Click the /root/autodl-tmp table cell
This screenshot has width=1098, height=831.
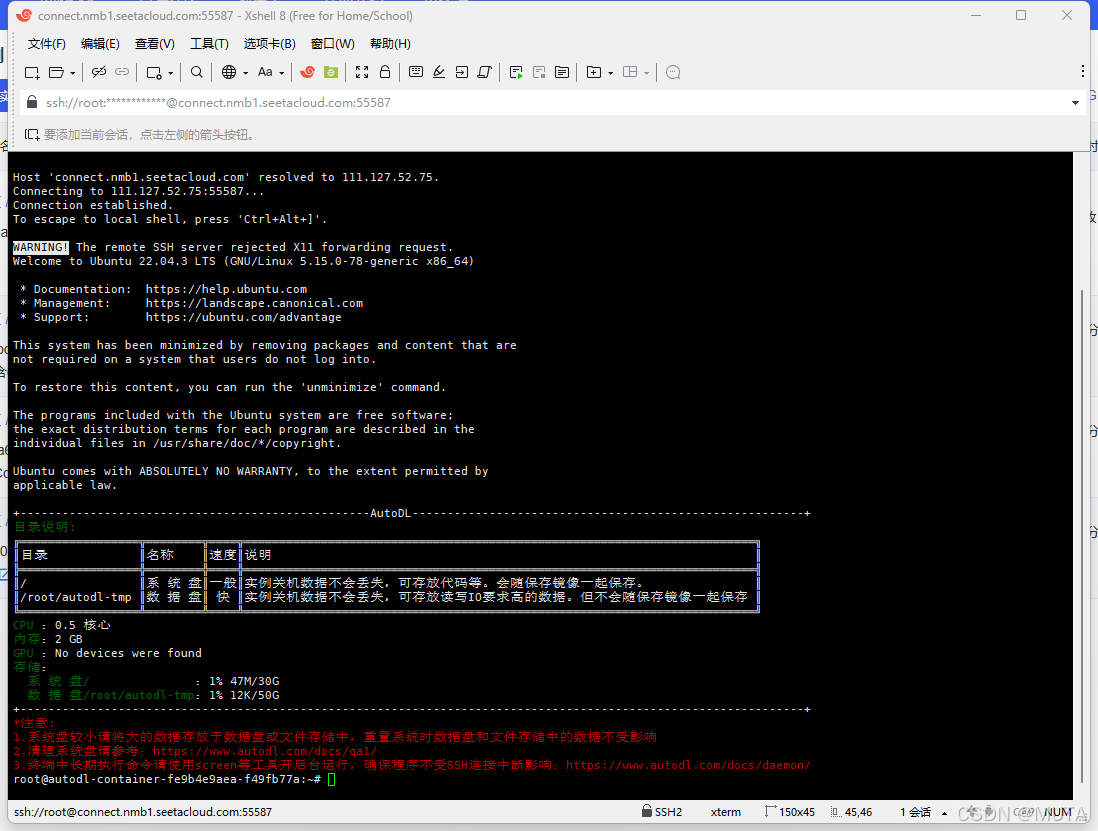point(76,597)
